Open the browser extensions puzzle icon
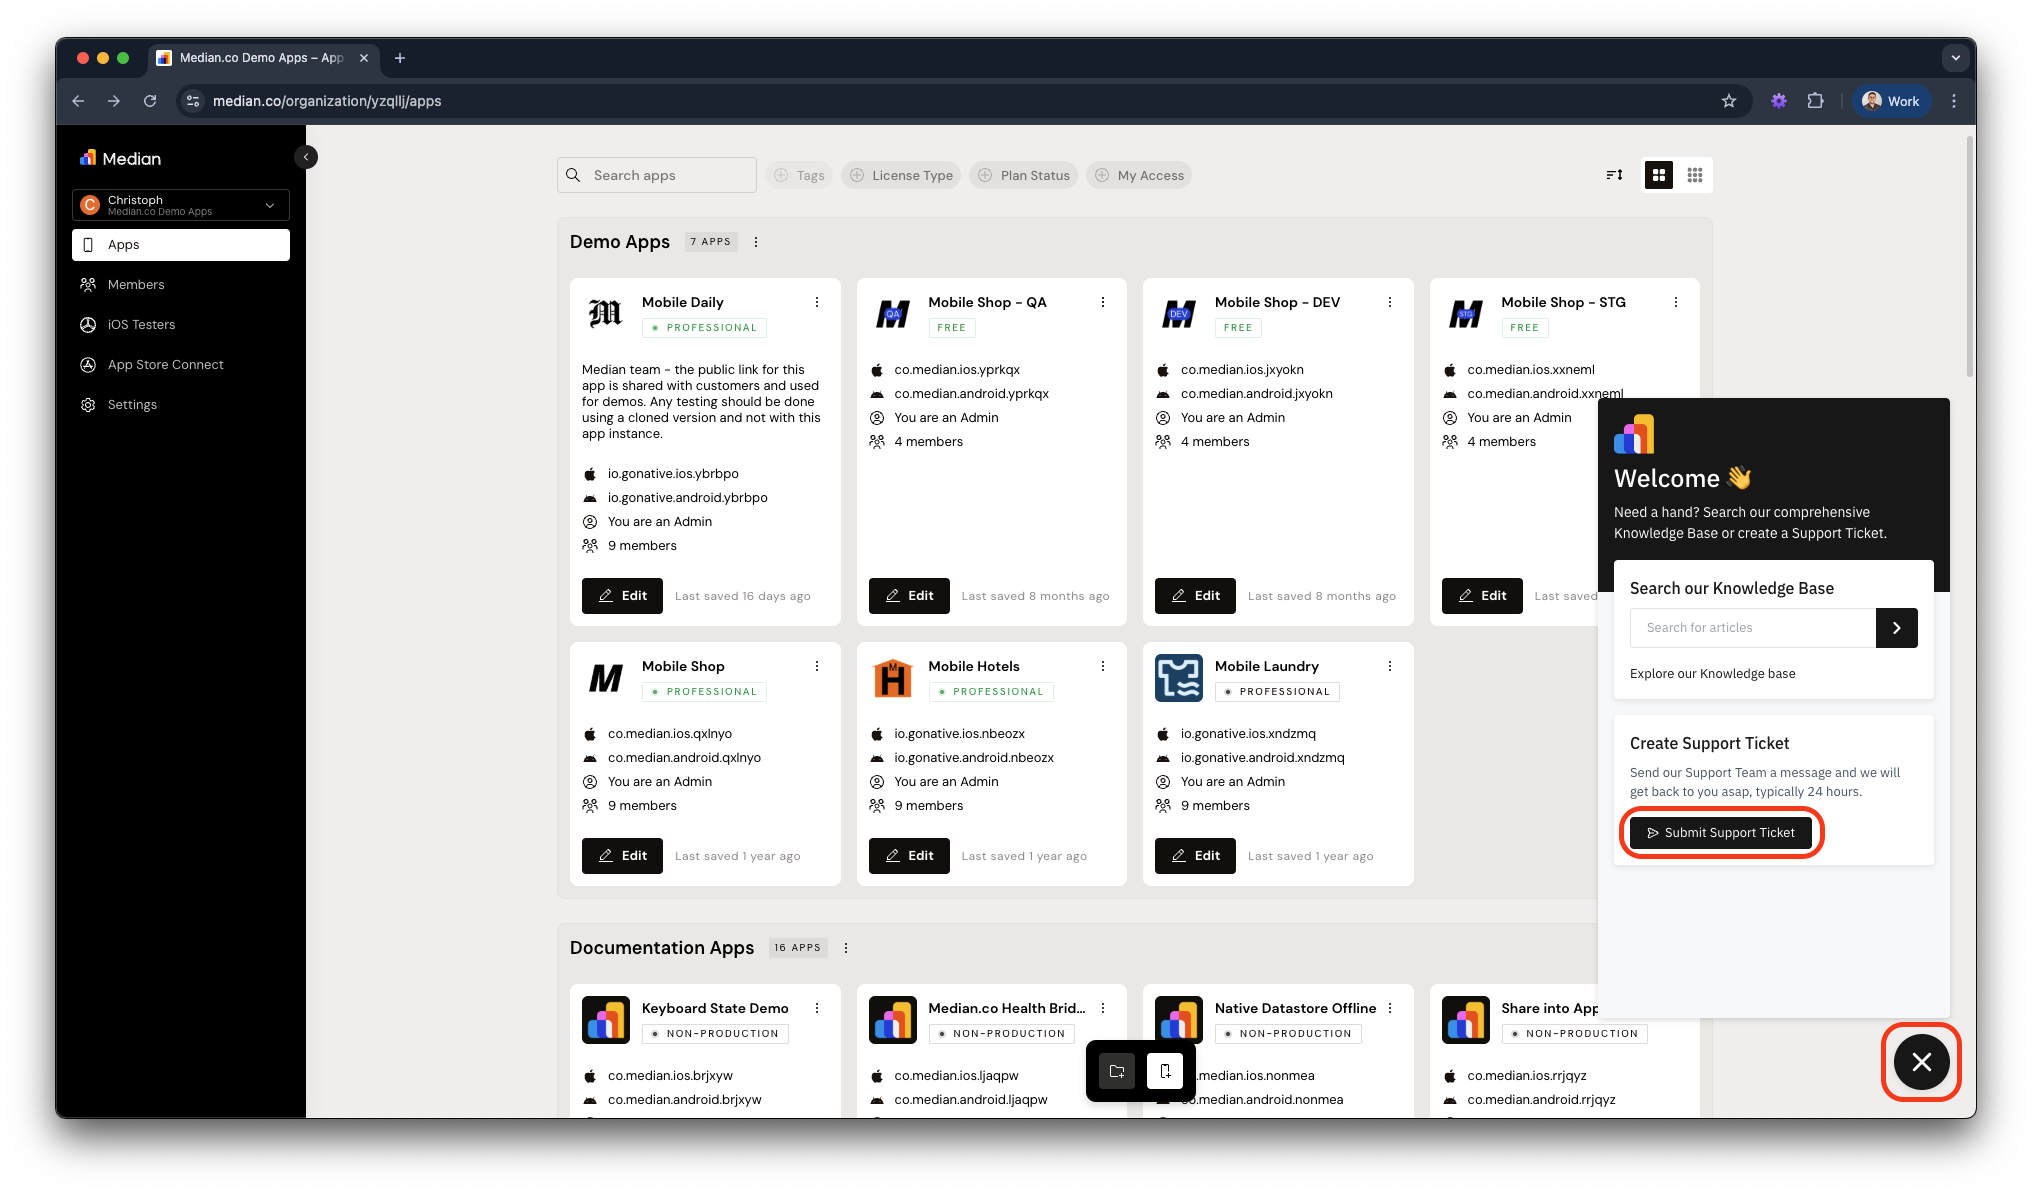 click(1816, 101)
